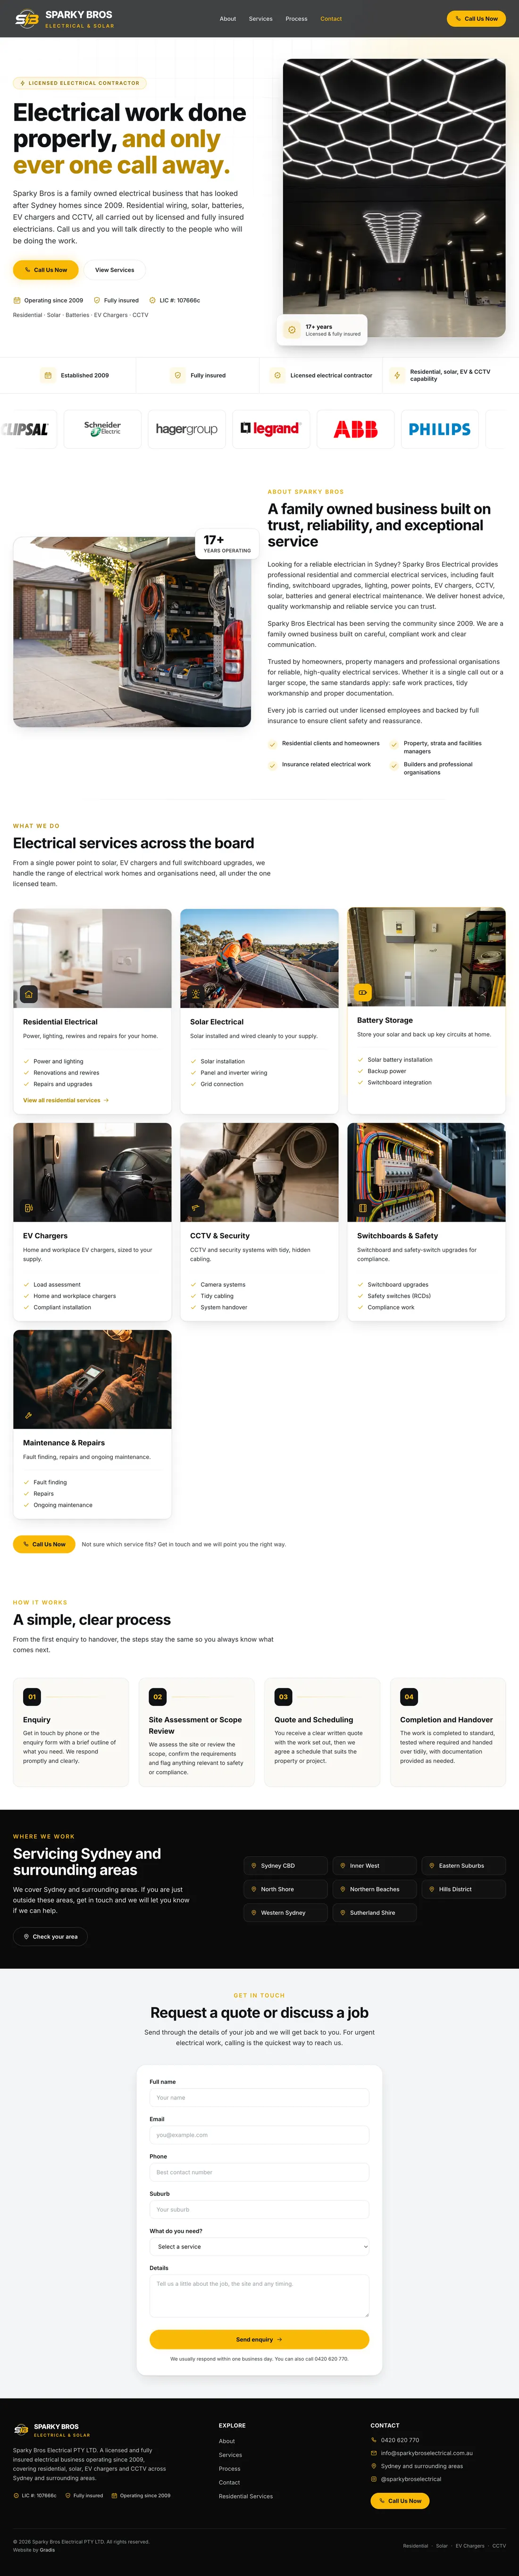
Task: Click step 04 Completion and Handover badge
Action: coord(409,1697)
